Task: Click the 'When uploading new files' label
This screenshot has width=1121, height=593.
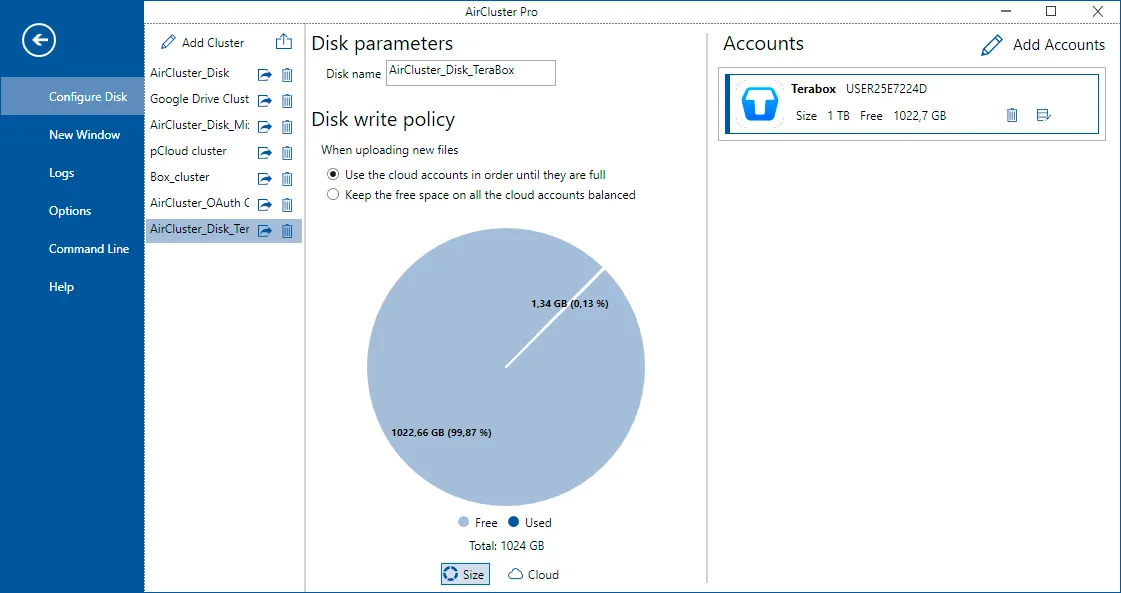Action: [x=390, y=150]
